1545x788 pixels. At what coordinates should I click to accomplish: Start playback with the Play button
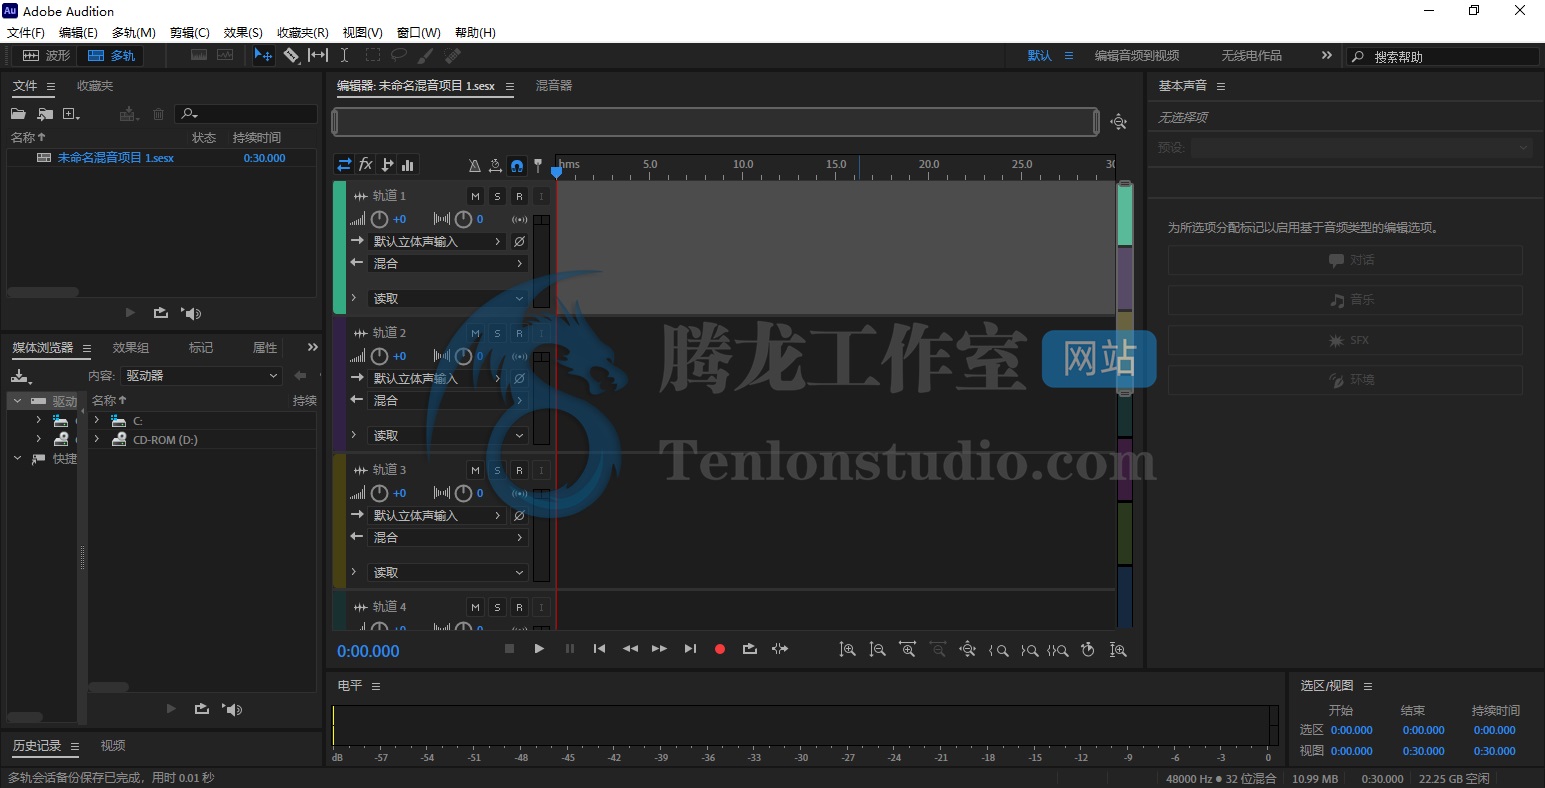(539, 649)
